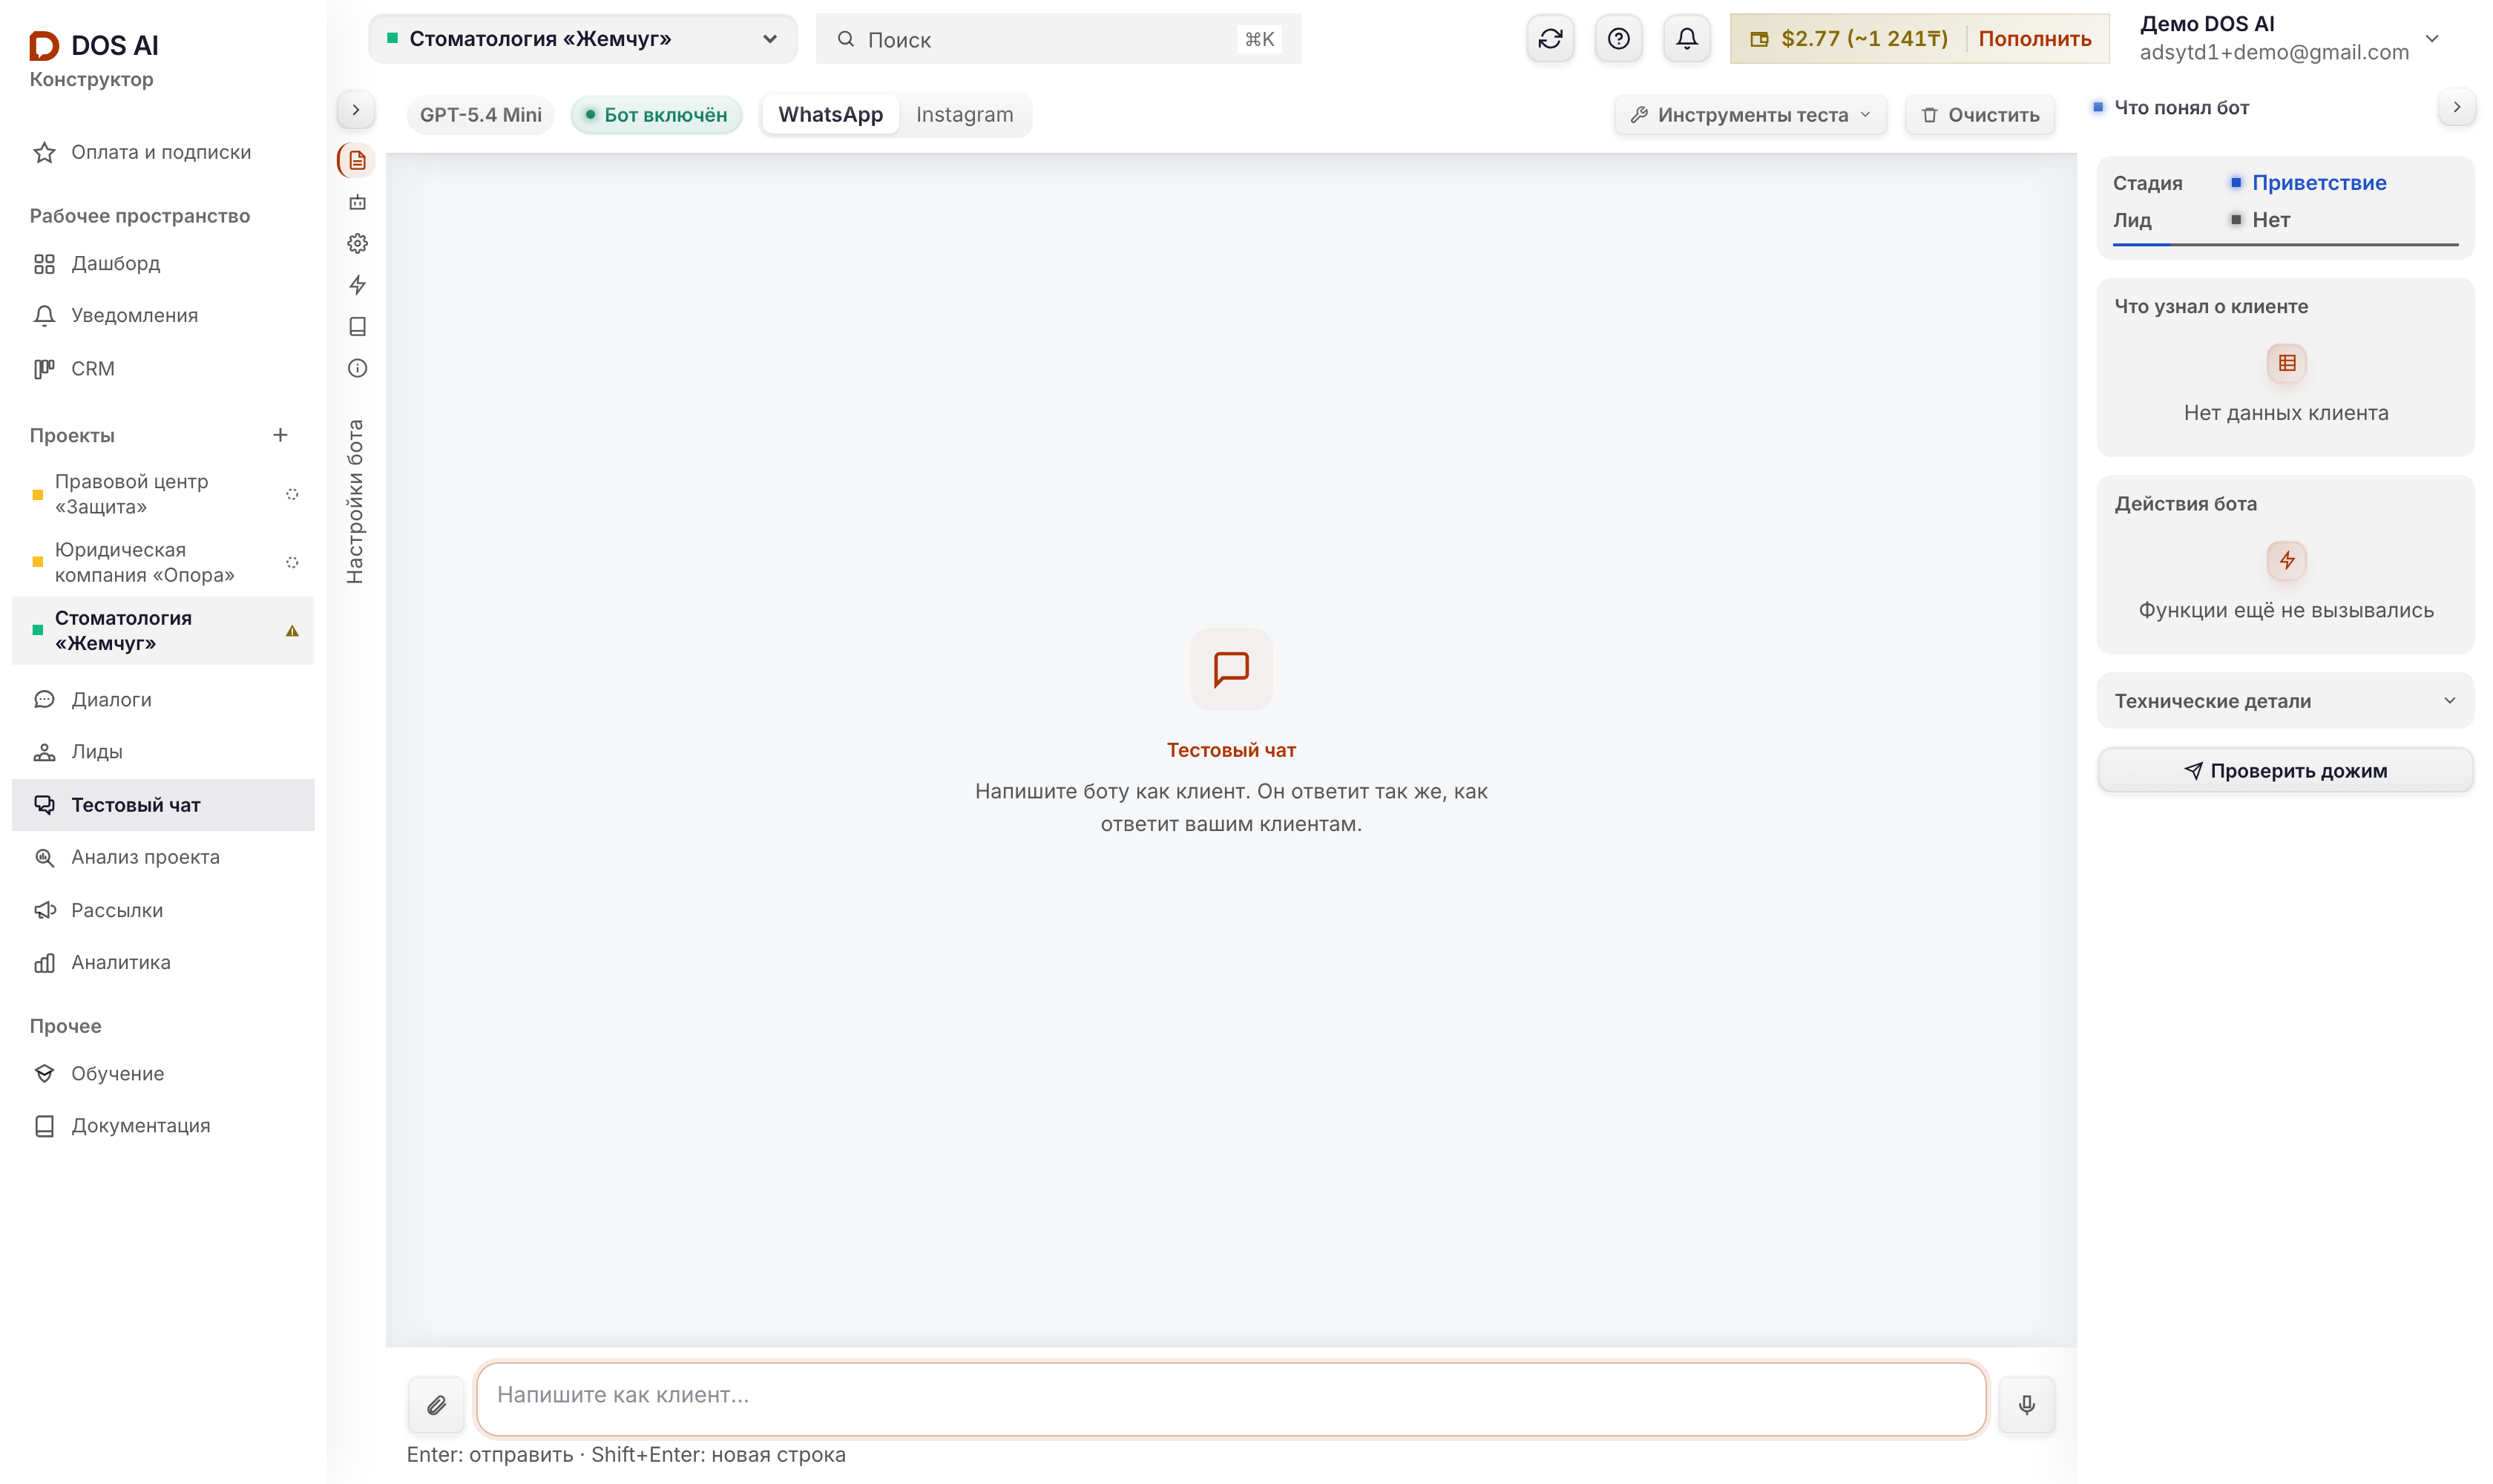Switch to the WhatsApp channel tab
Viewport: 2493px width, 1484px height.
pyautogui.click(x=830, y=115)
